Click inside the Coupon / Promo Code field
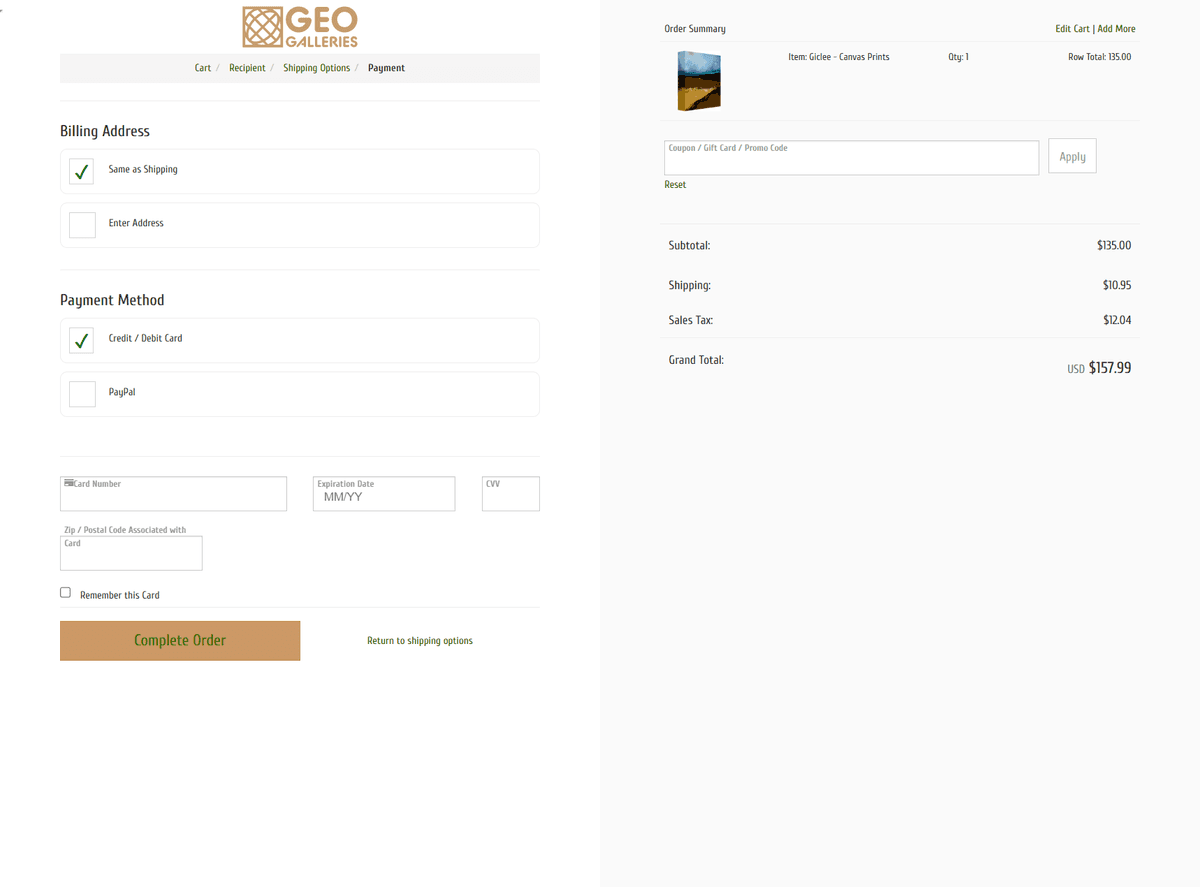This screenshot has width=1200, height=887. click(x=851, y=157)
